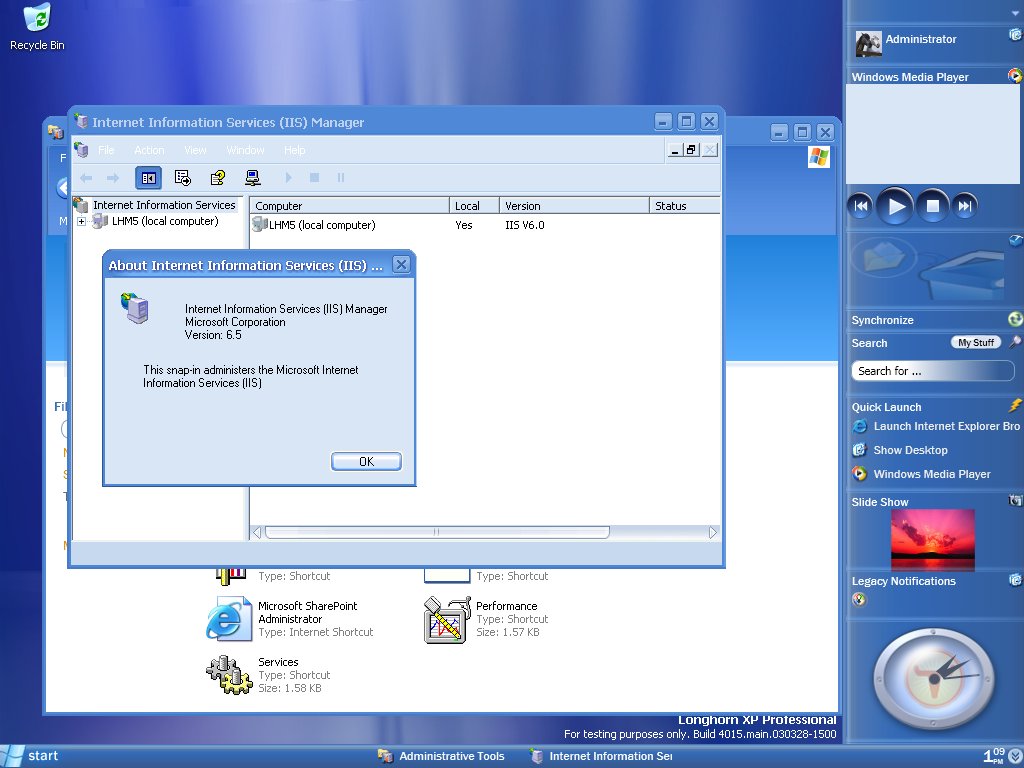
Task: Click the Search for... input field
Action: click(933, 371)
